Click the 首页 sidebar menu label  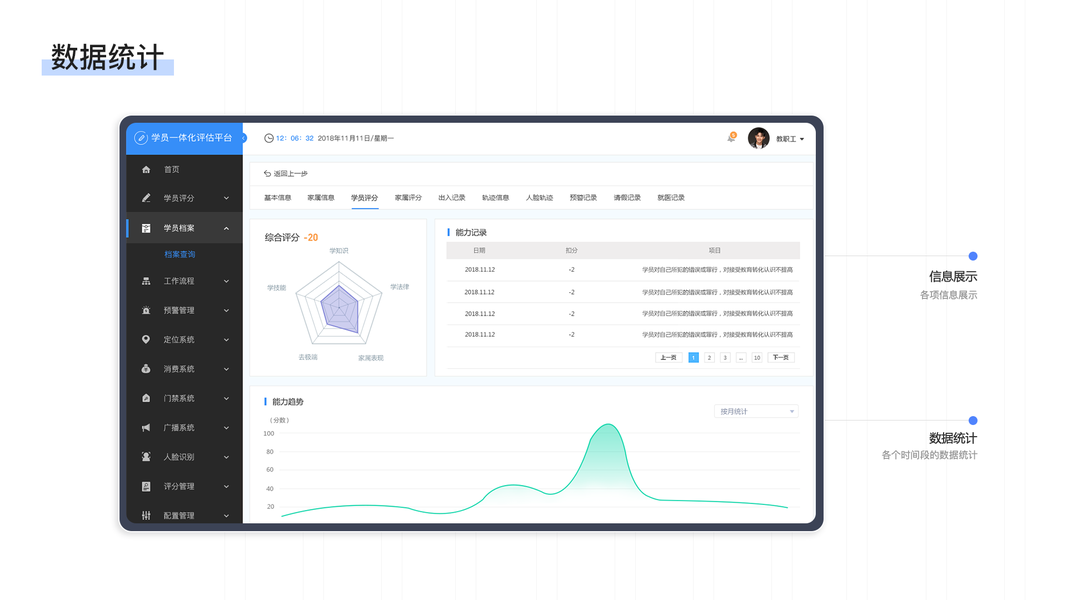[171, 169]
